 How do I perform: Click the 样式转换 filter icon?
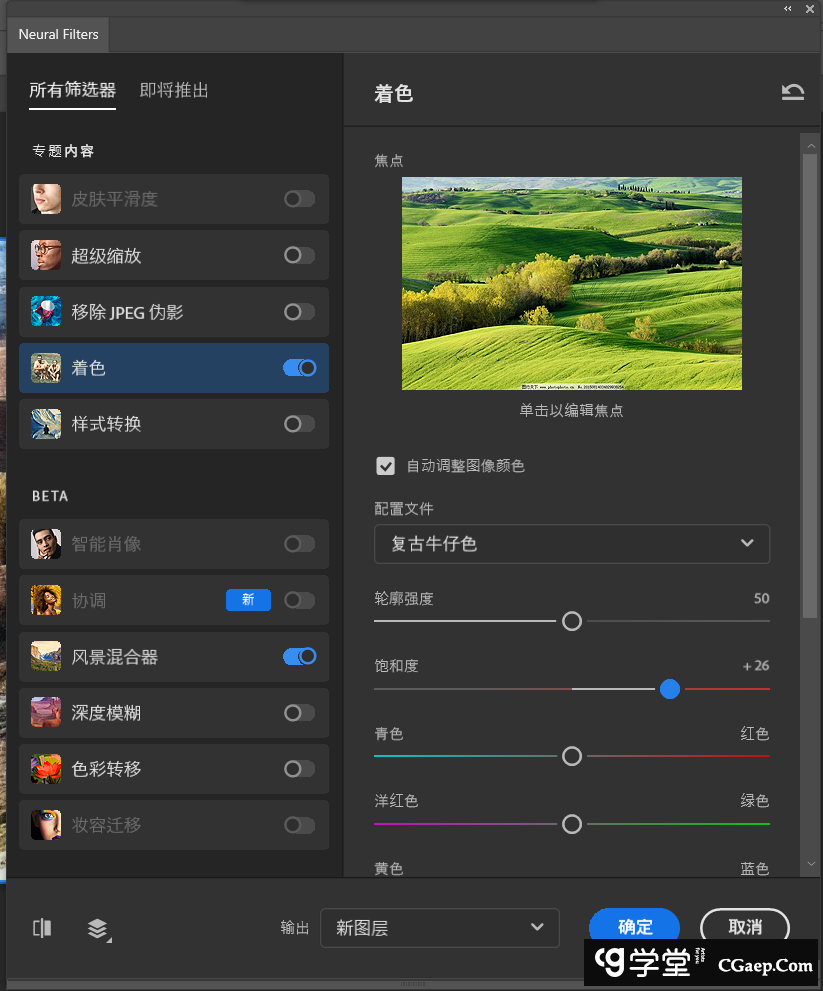click(x=46, y=424)
